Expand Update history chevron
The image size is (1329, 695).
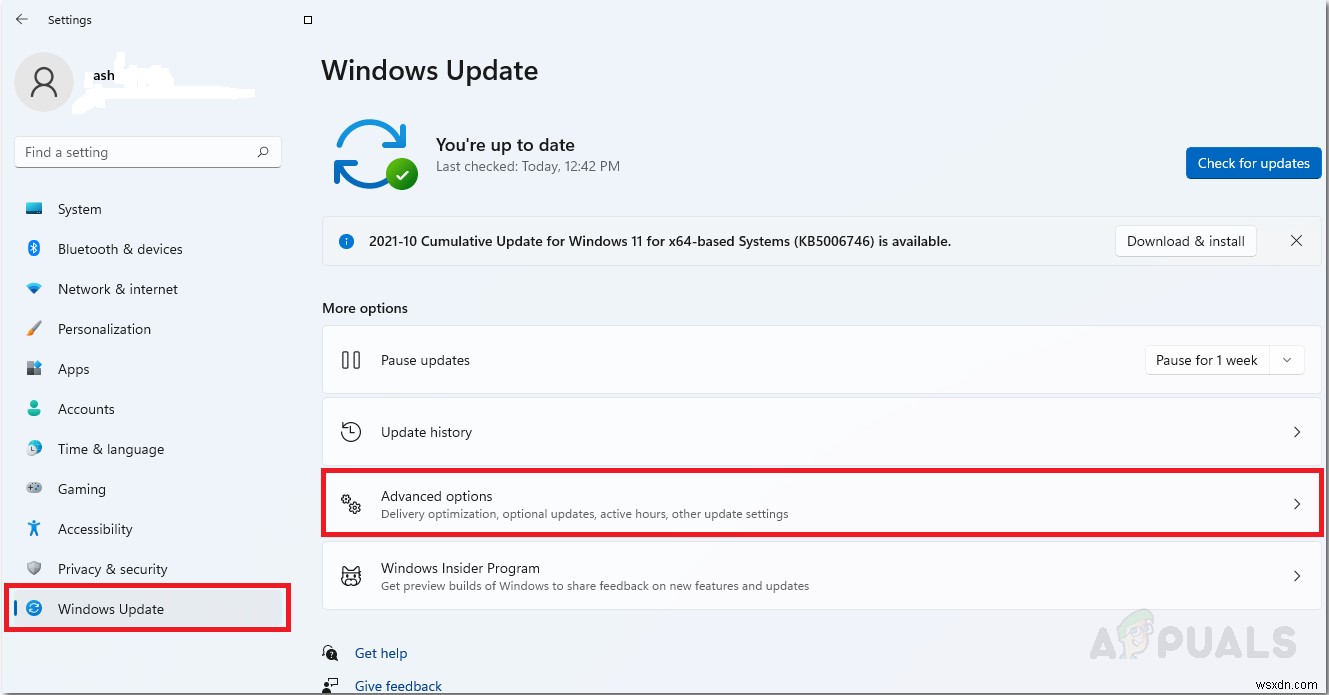click(x=1297, y=432)
